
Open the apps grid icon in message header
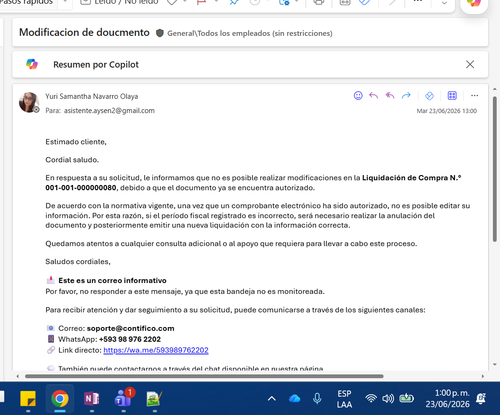452,96
